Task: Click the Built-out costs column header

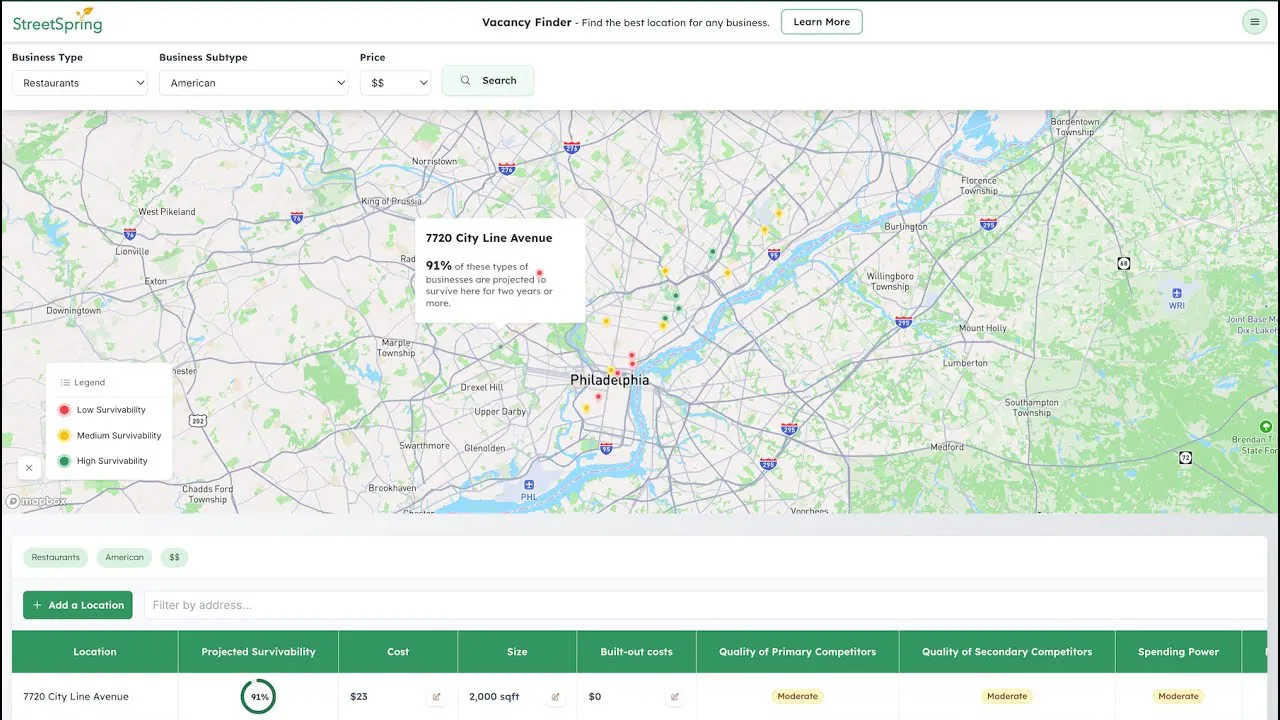Action: [636, 652]
